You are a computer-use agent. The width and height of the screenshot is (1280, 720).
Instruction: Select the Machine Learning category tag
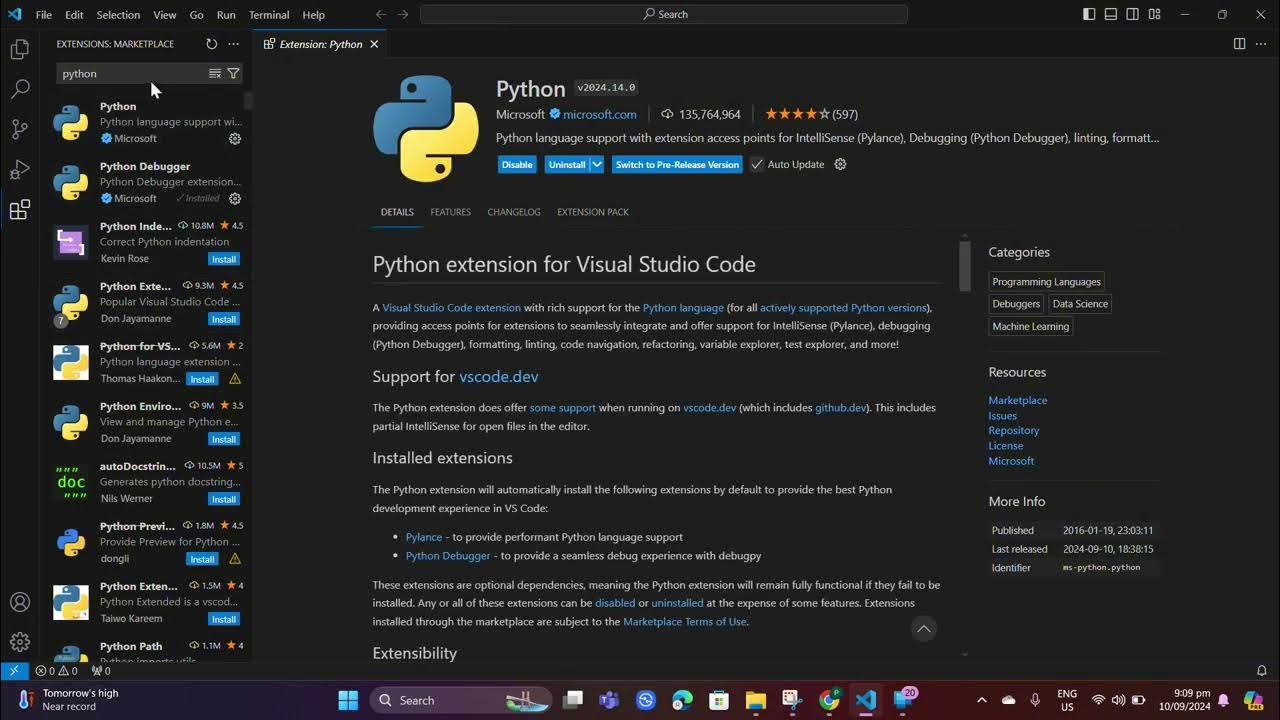coord(1031,326)
